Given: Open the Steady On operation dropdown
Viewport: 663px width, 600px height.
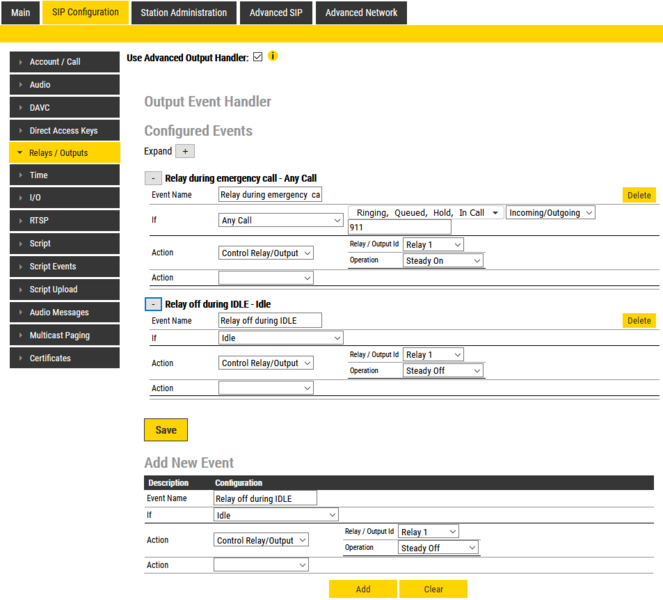Looking at the screenshot, I should (443, 260).
